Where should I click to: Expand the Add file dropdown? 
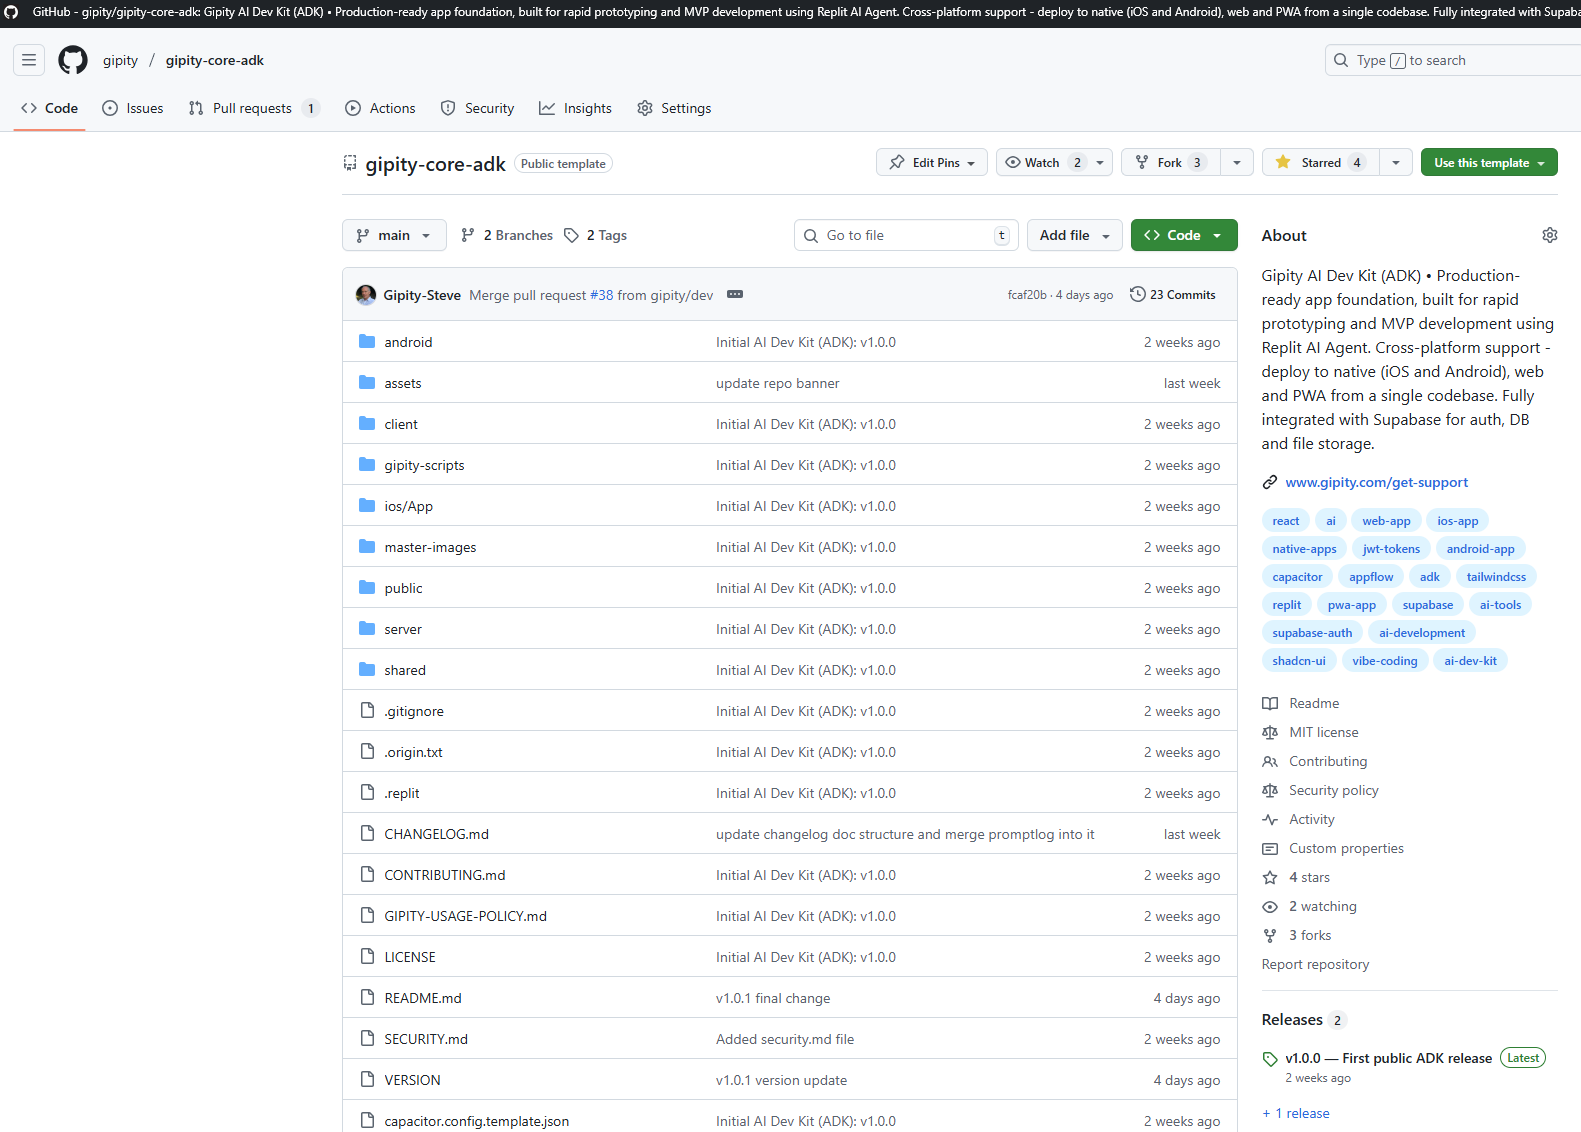[x=1075, y=235]
